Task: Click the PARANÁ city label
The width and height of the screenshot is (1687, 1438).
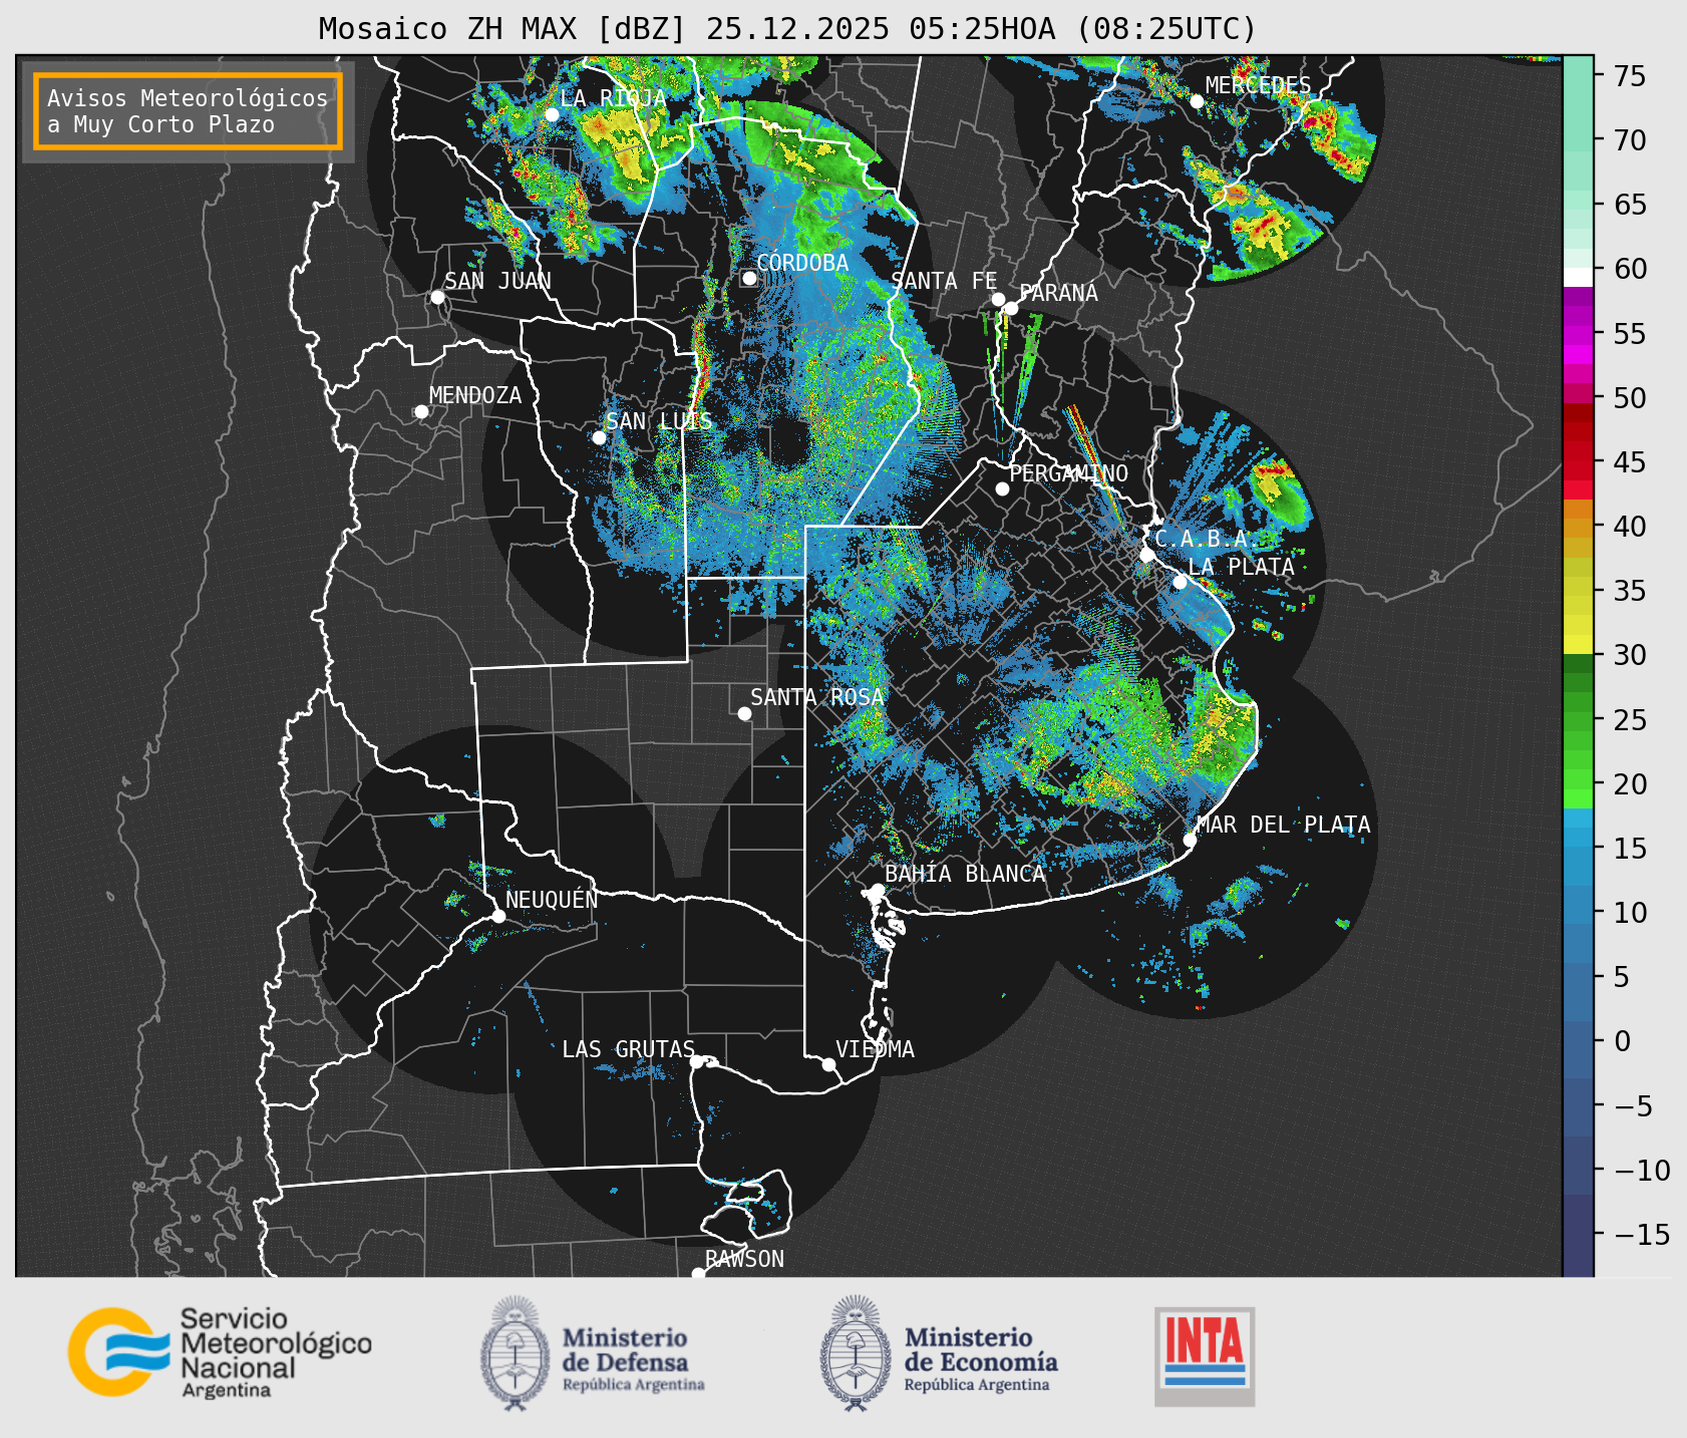Action: click(1058, 293)
